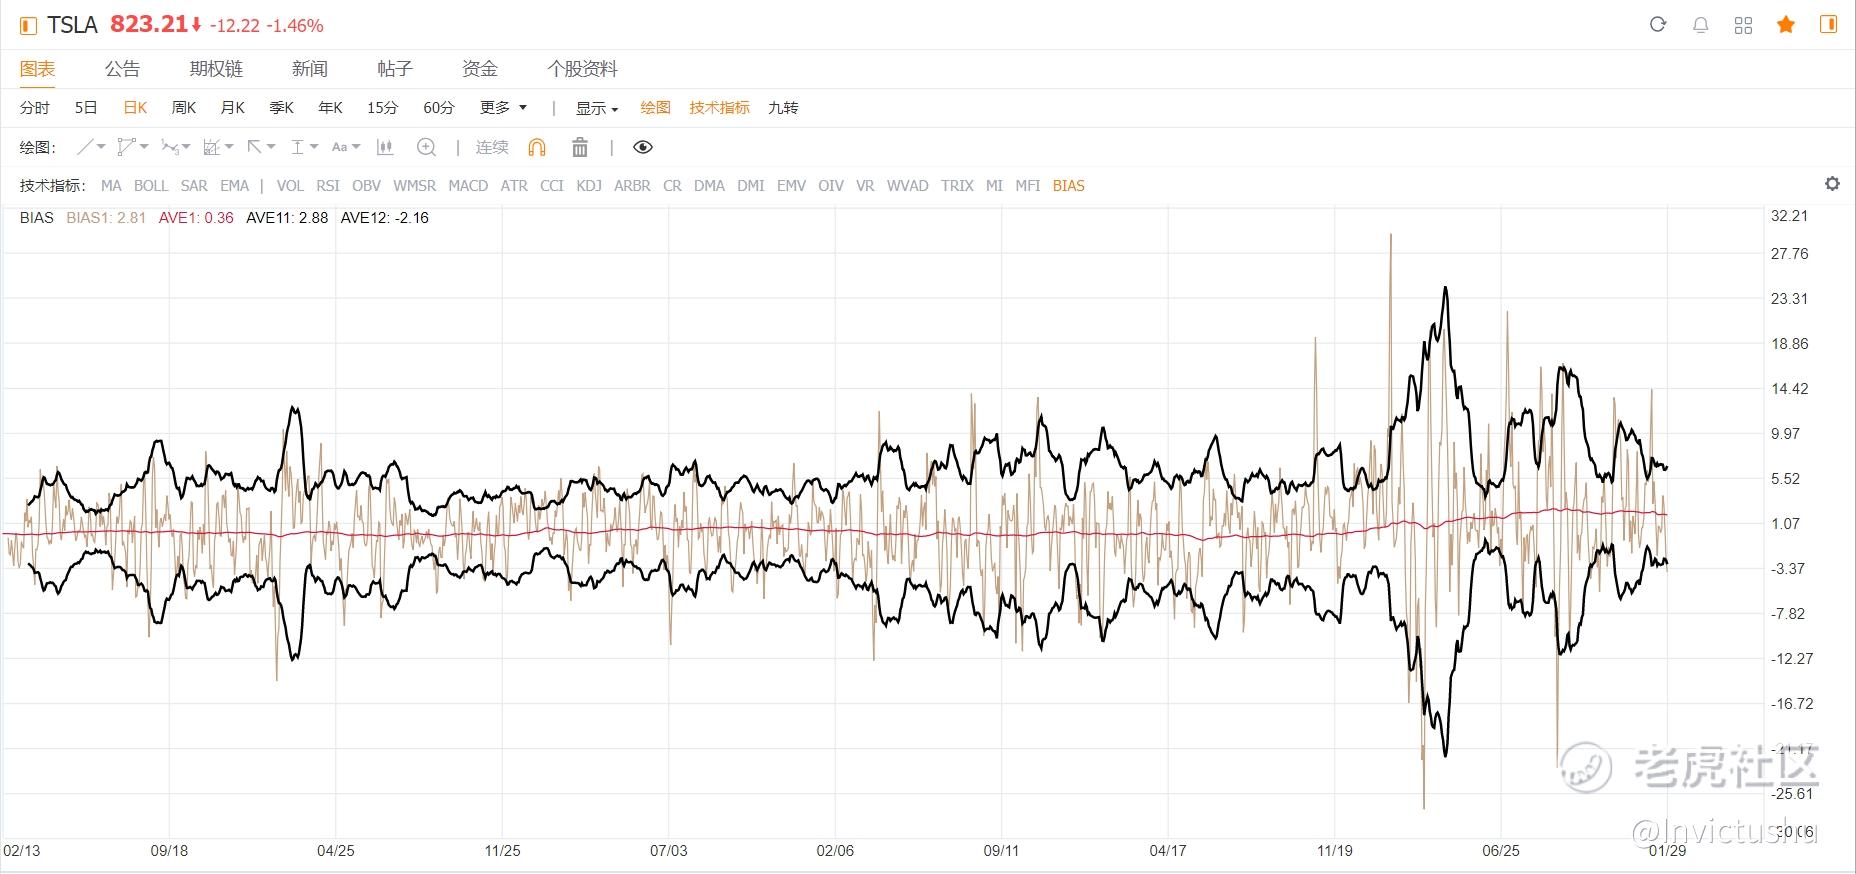Switch to the 公告 tab
This screenshot has width=1856, height=874.
pos(122,69)
